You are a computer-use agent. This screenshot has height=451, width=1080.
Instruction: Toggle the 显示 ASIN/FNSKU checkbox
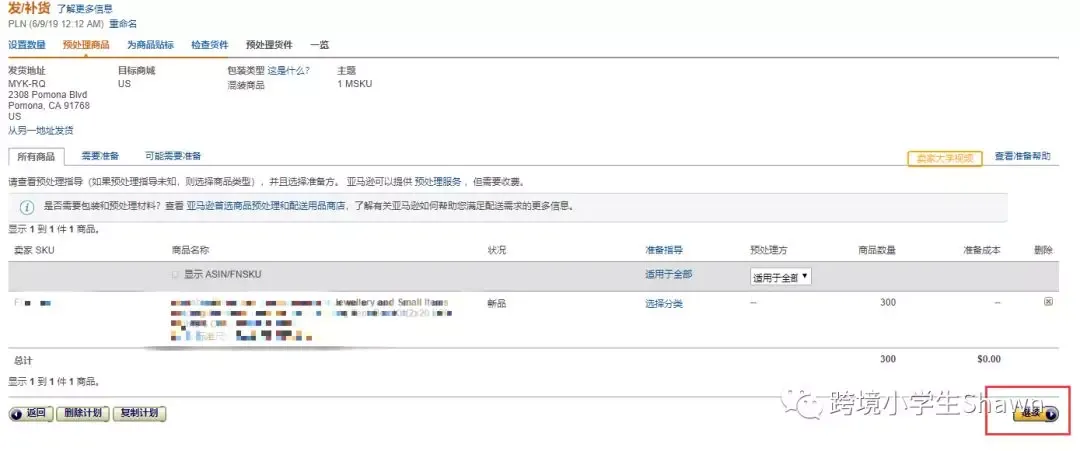[x=176, y=274]
